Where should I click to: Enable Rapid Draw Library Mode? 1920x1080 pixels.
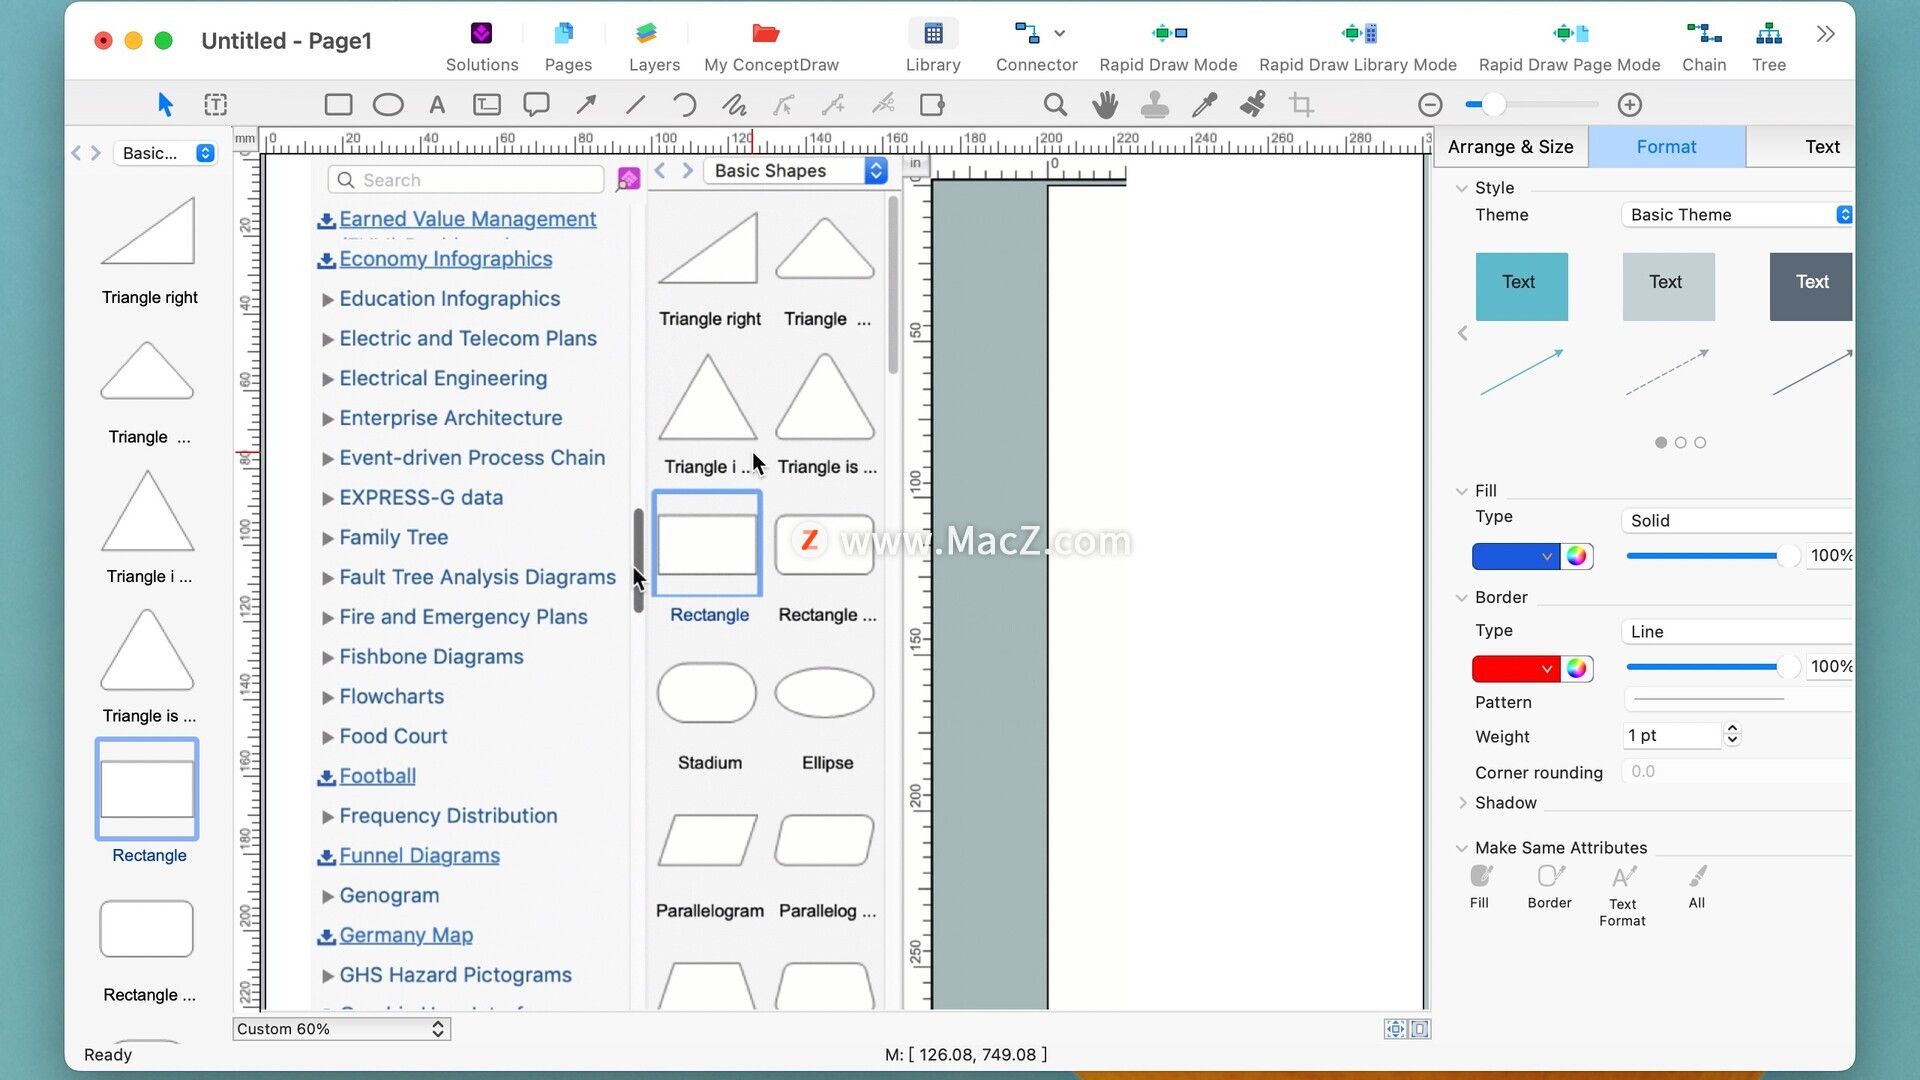[x=1357, y=46]
